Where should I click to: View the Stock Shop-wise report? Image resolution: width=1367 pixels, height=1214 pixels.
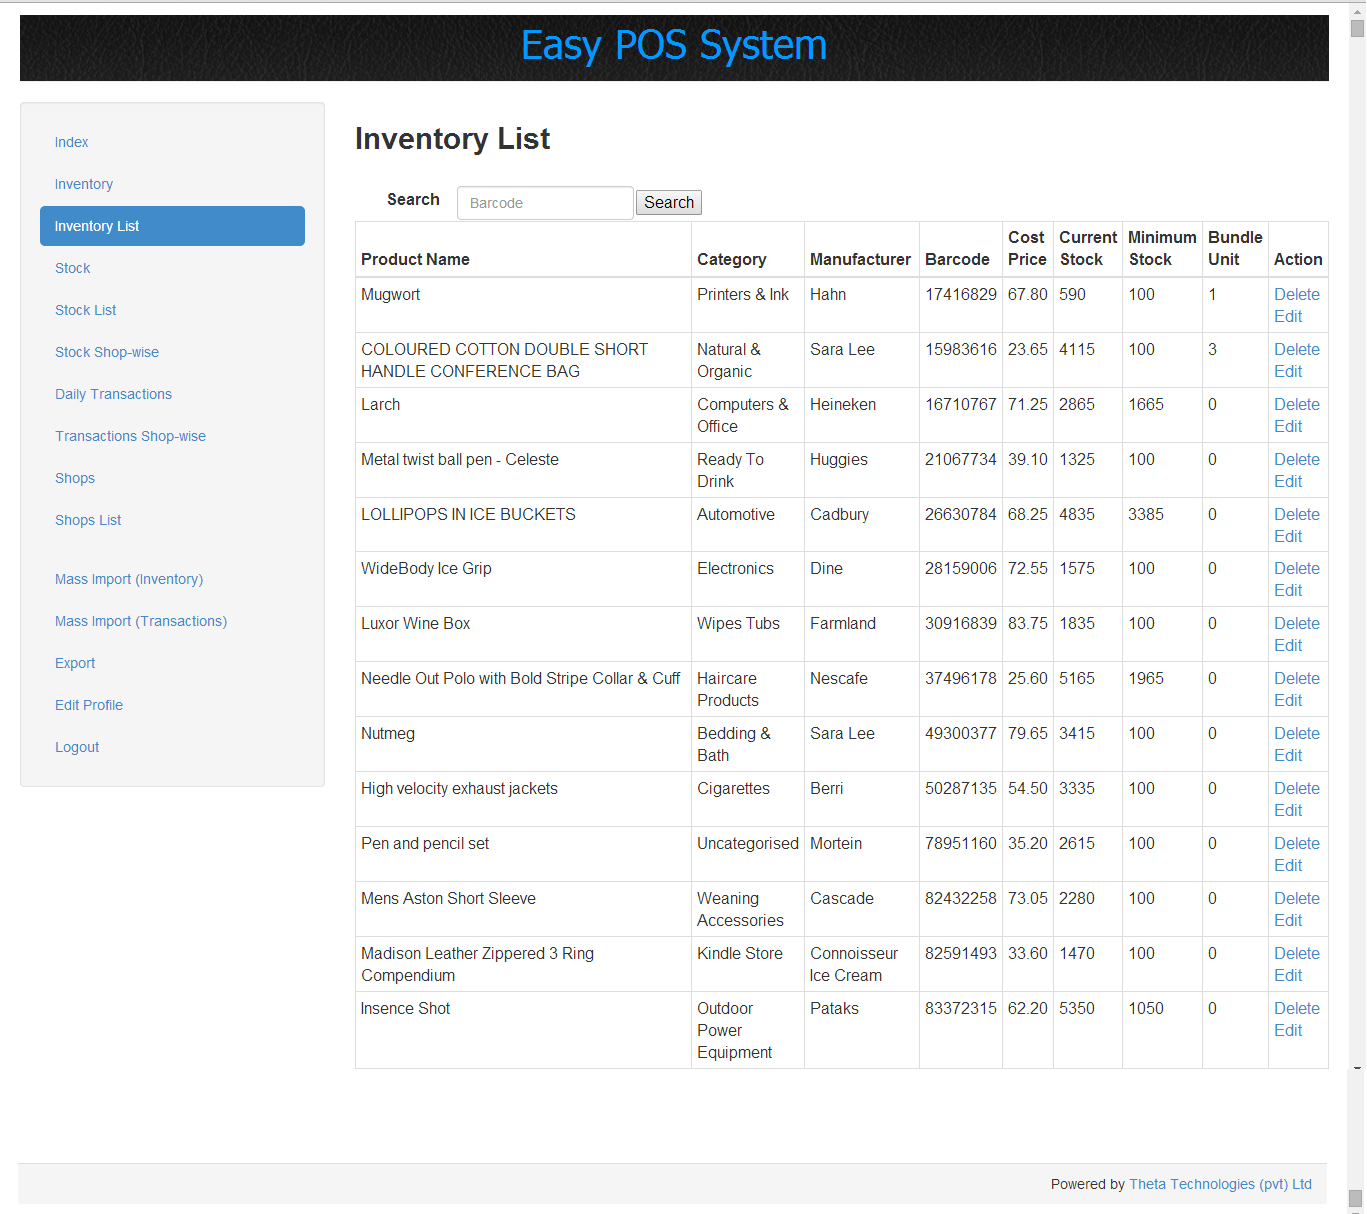(x=107, y=352)
